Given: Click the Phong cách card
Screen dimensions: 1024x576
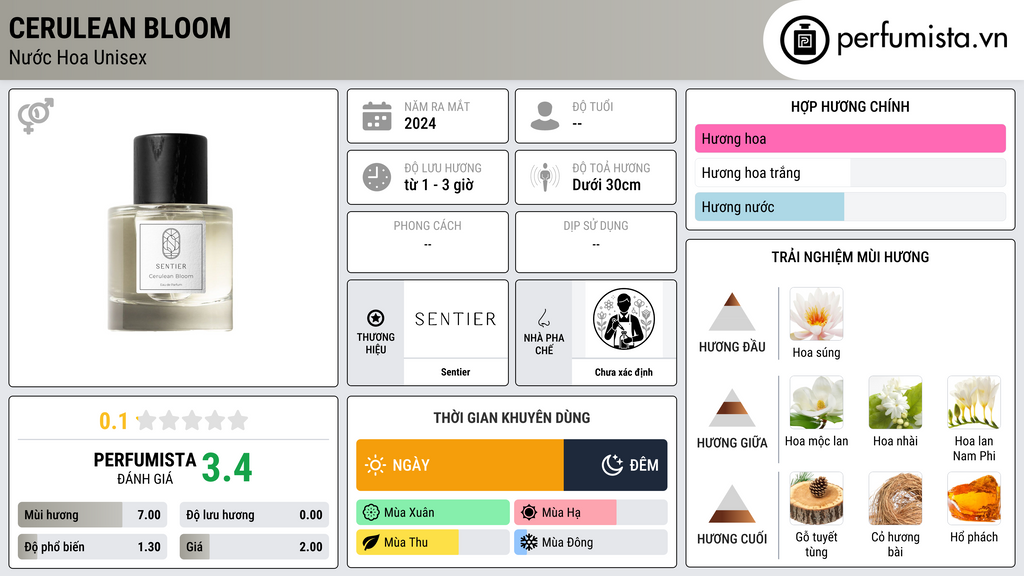Looking at the screenshot, I should tap(428, 242).
